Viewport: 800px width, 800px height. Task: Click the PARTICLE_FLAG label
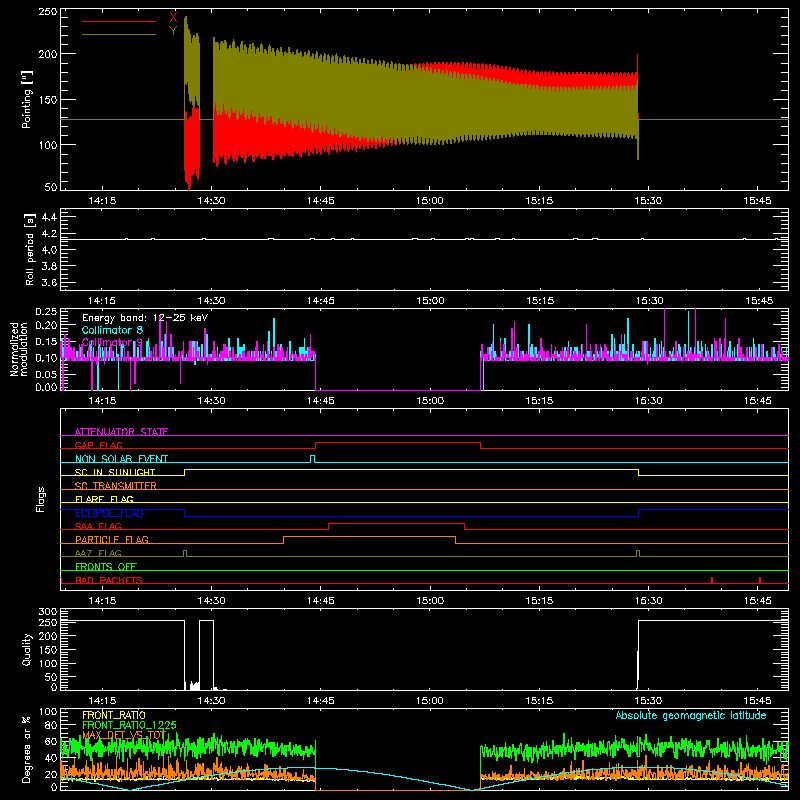tap(112, 539)
